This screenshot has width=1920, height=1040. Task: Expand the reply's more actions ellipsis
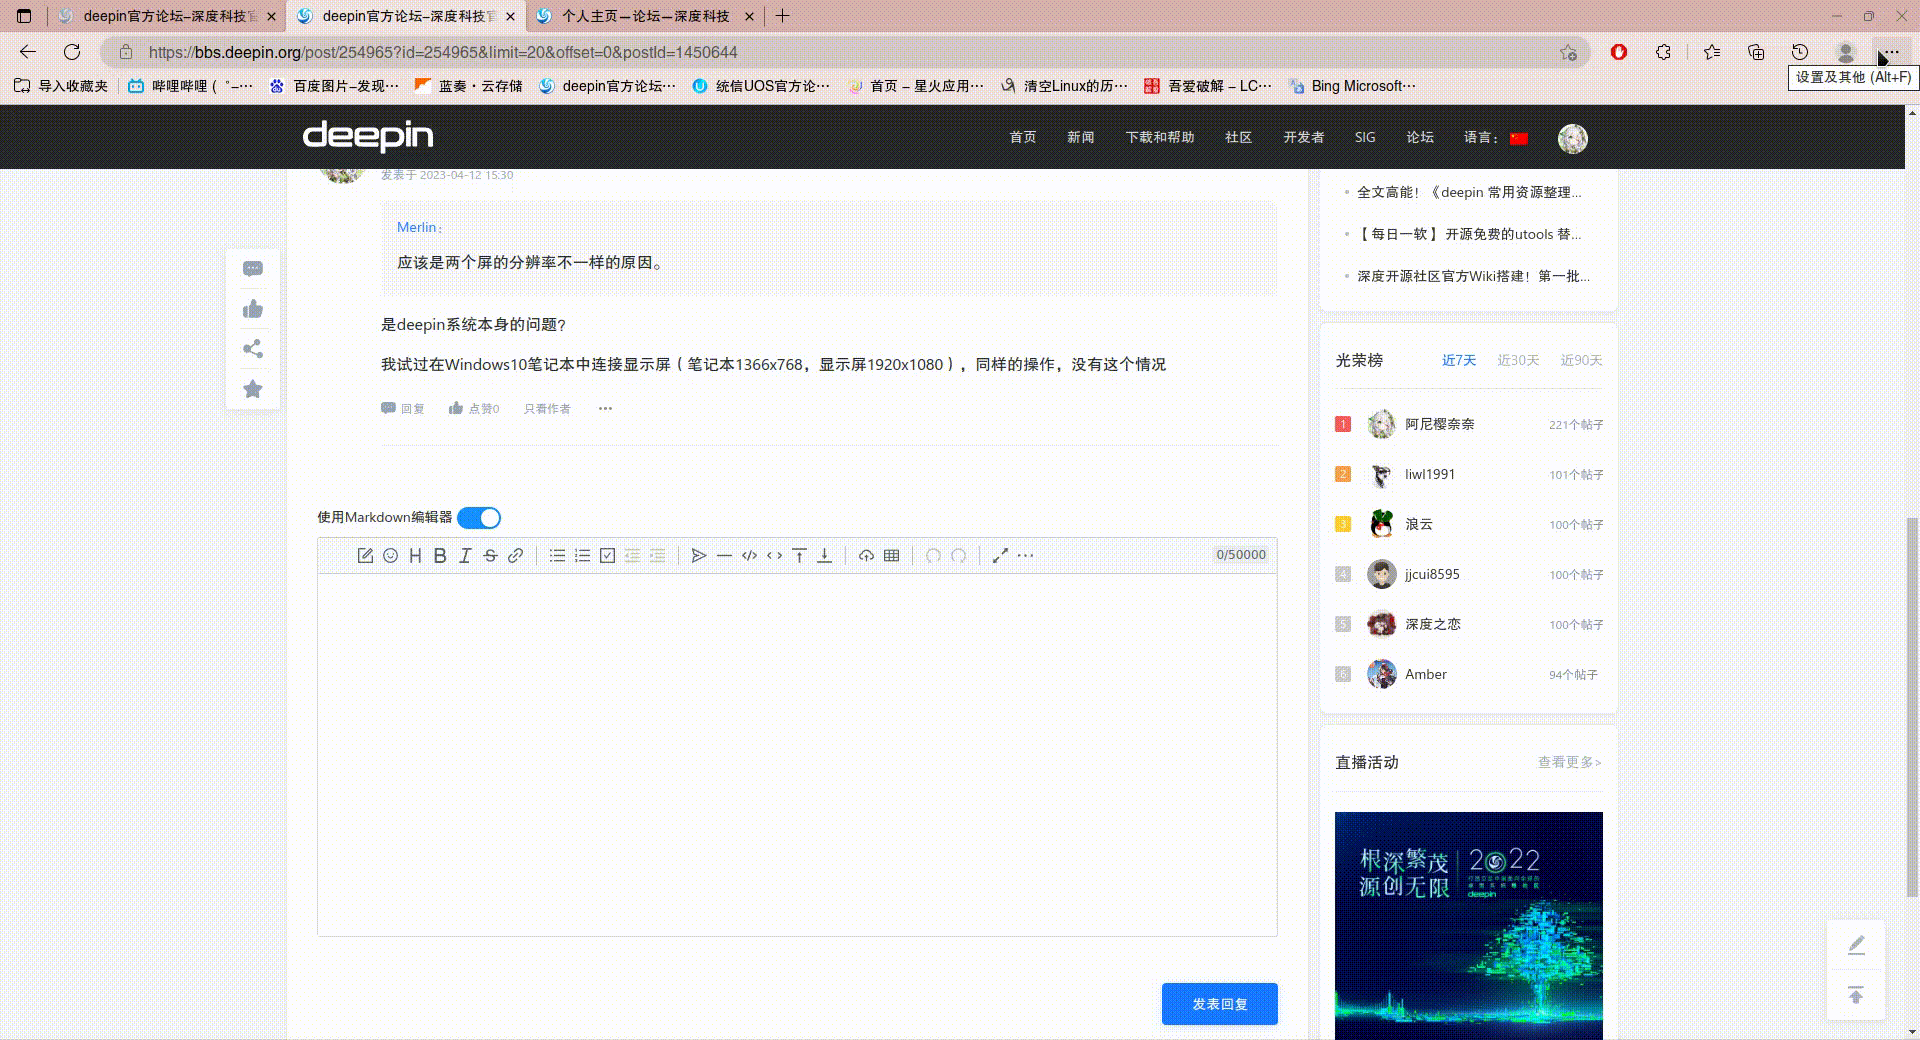[605, 408]
